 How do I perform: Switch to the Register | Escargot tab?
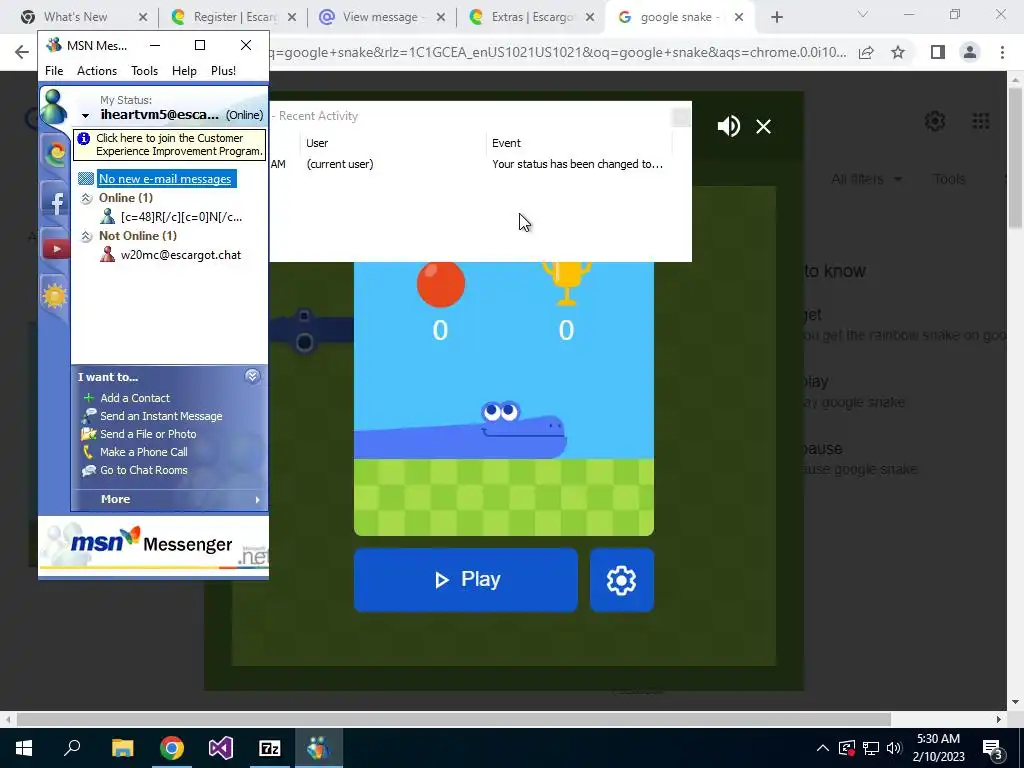point(234,17)
